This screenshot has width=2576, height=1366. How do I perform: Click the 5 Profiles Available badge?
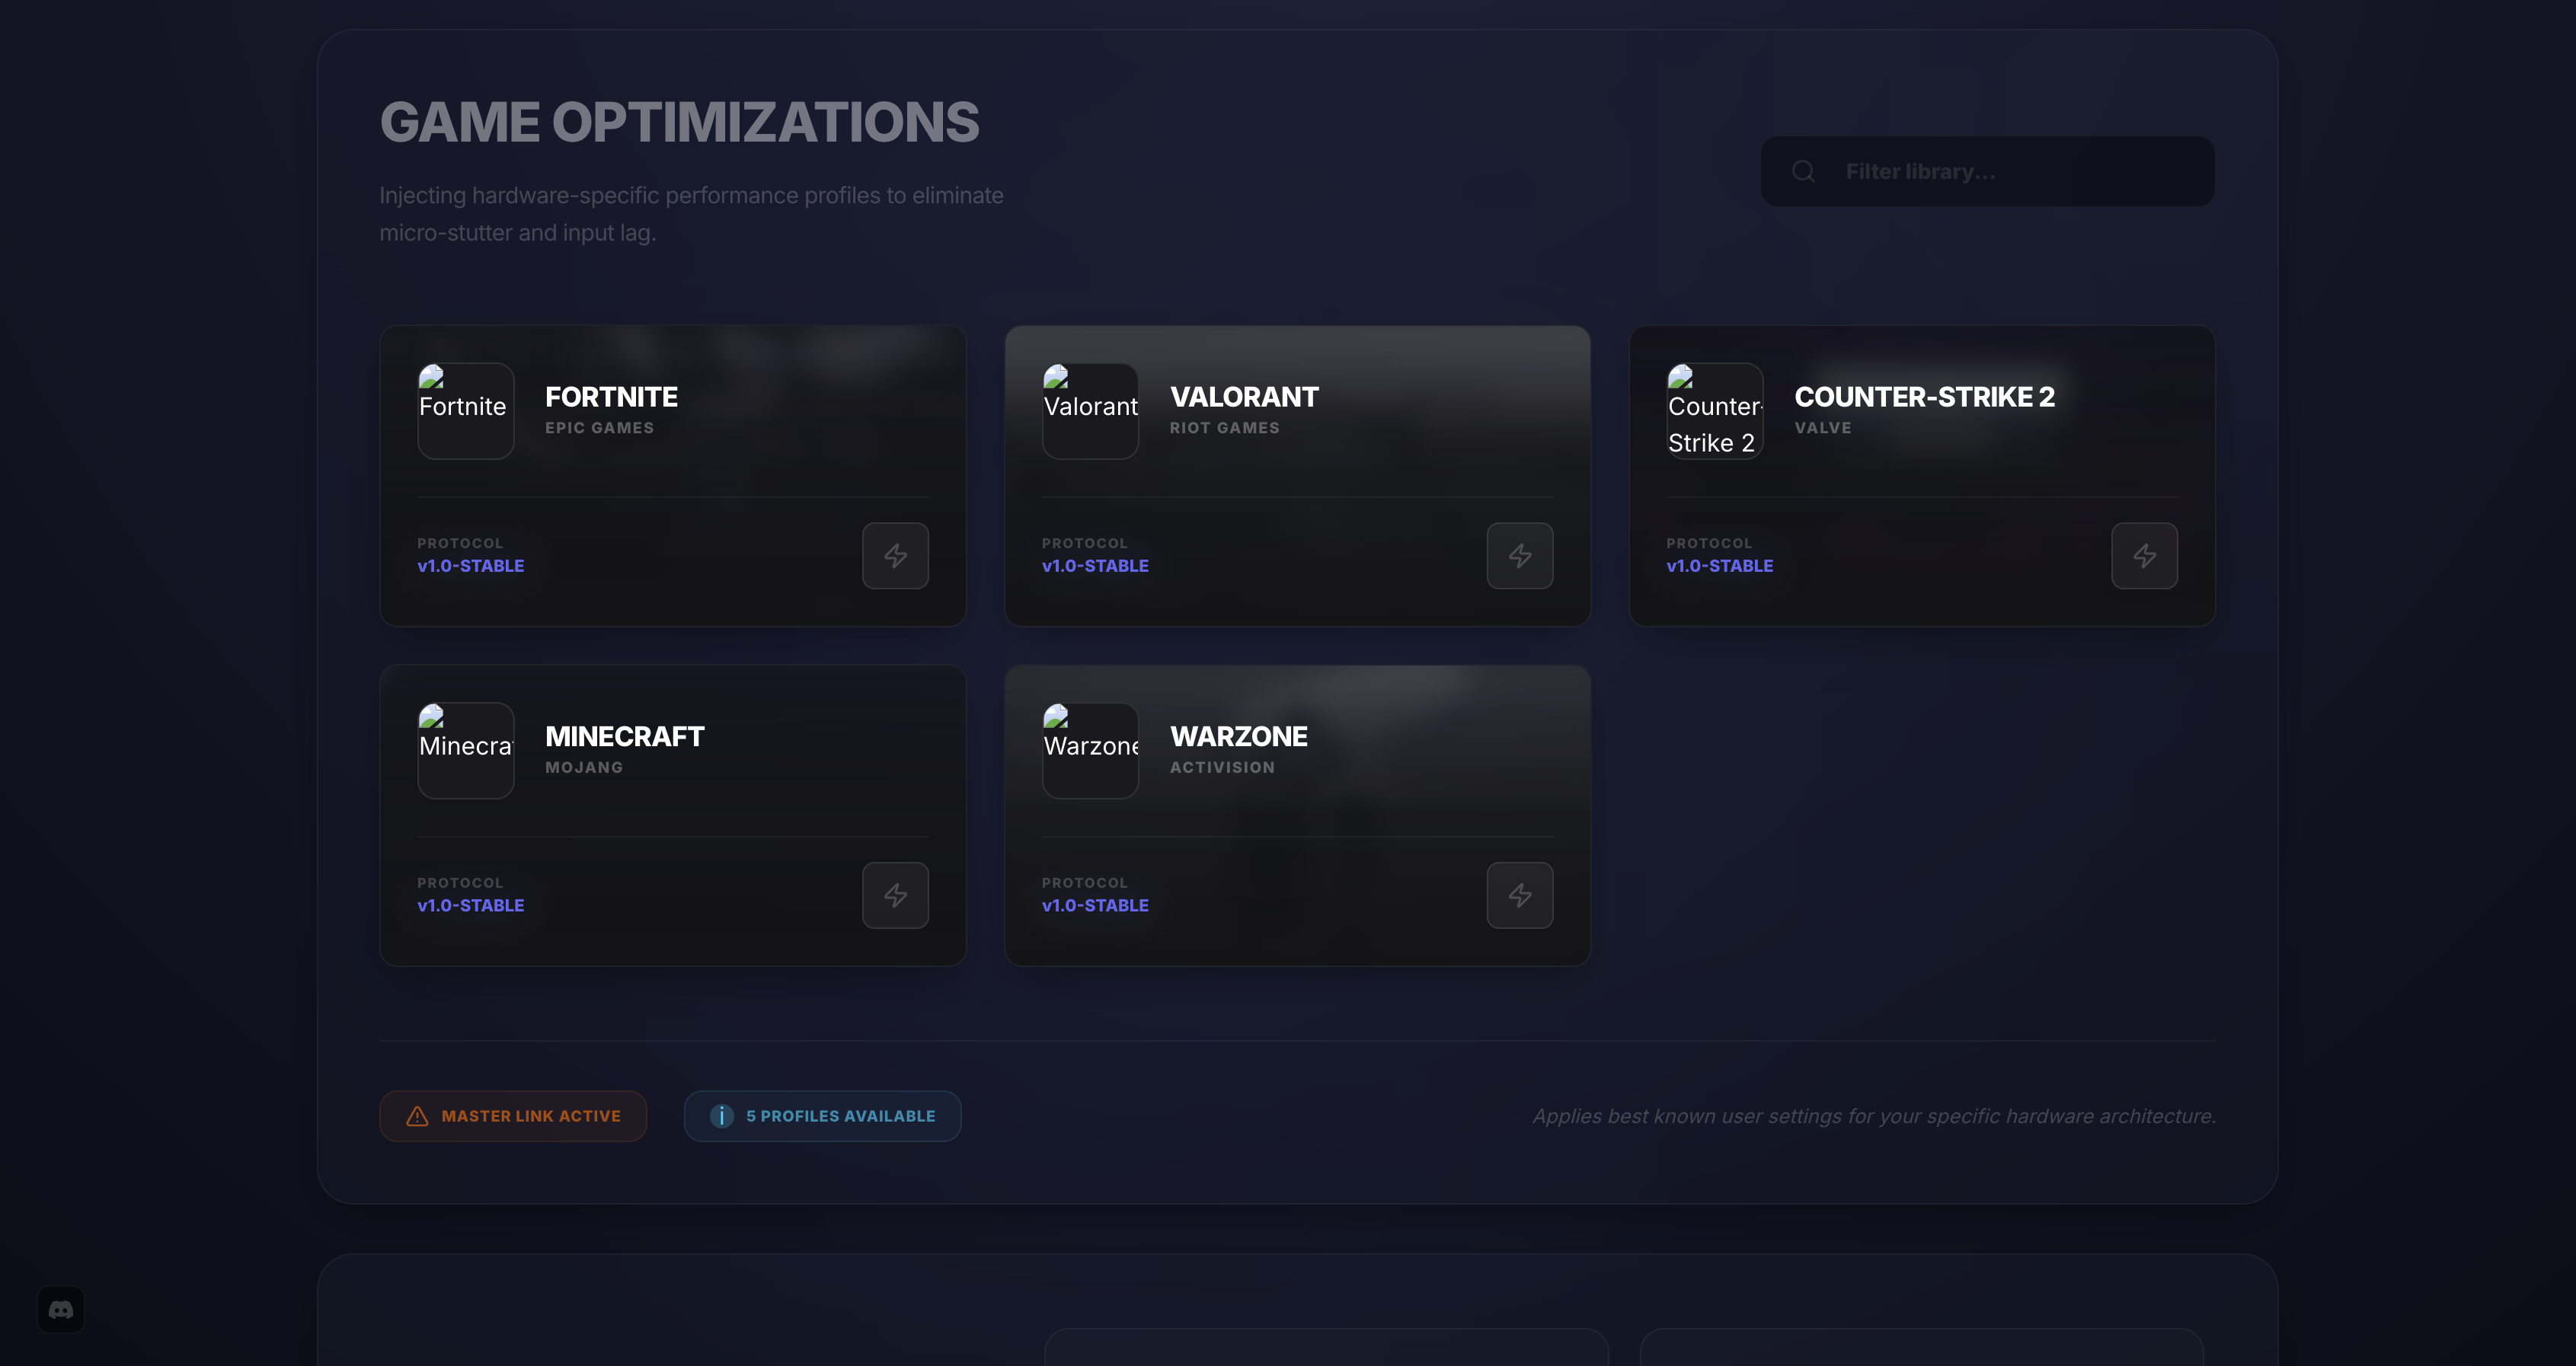tap(822, 1116)
